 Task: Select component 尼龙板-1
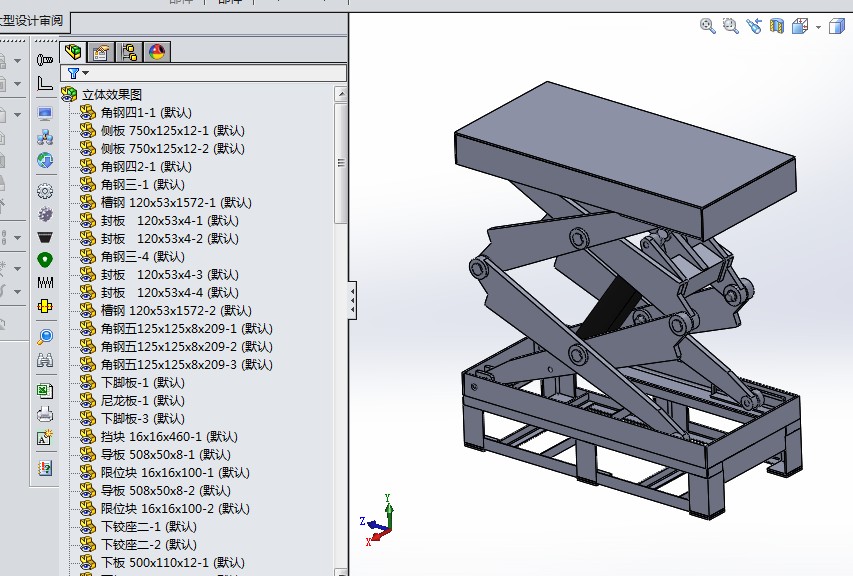[x=143, y=400]
